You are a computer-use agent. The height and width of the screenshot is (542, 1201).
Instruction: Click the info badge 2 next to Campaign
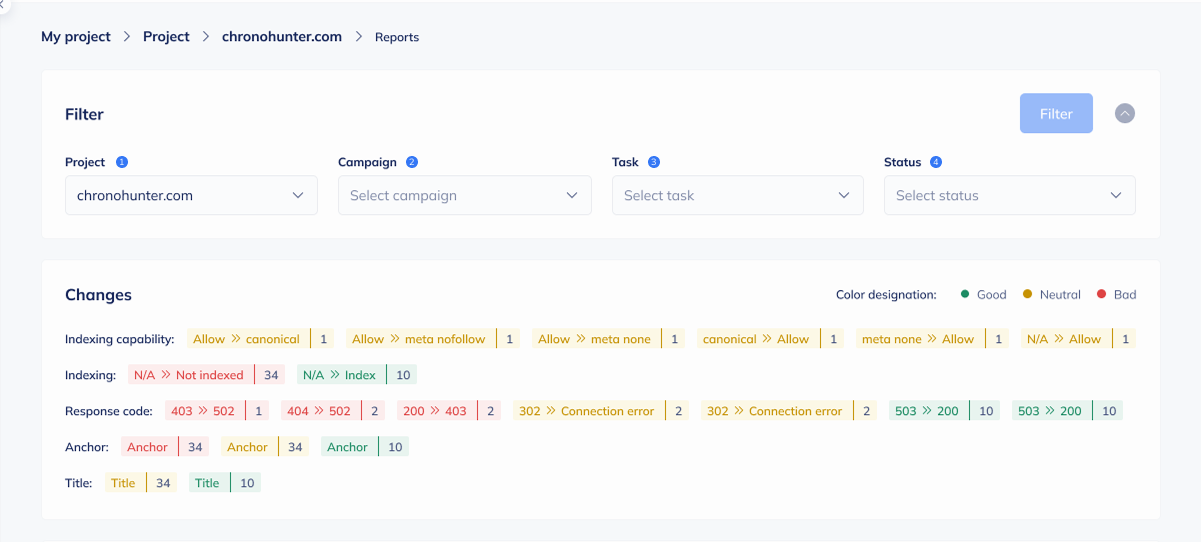(x=412, y=162)
